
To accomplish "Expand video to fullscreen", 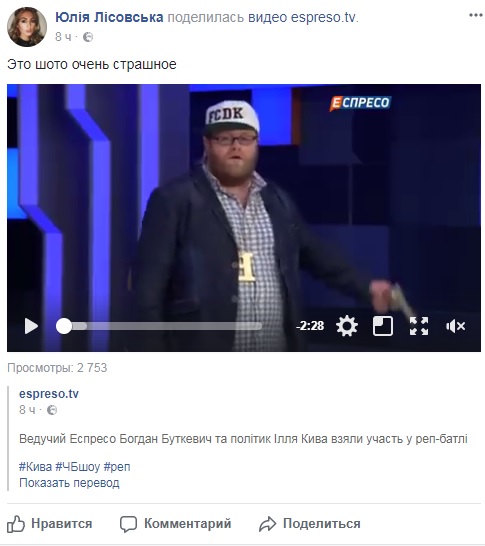I will point(419,326).
